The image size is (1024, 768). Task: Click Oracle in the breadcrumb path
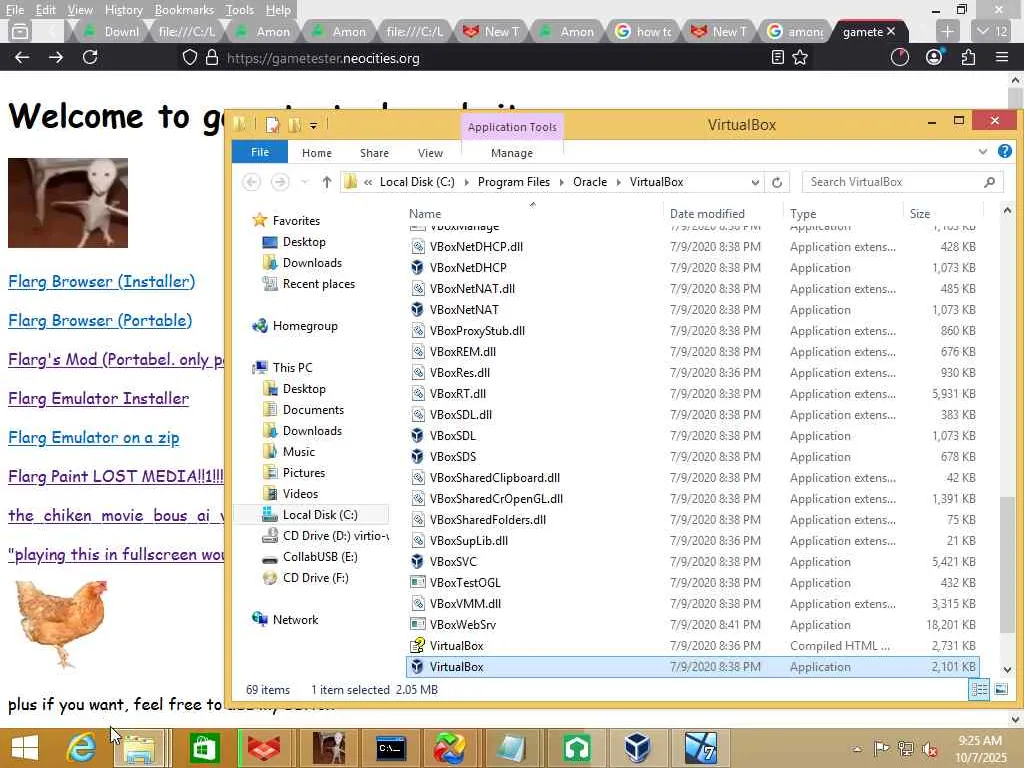coord(590,182)
